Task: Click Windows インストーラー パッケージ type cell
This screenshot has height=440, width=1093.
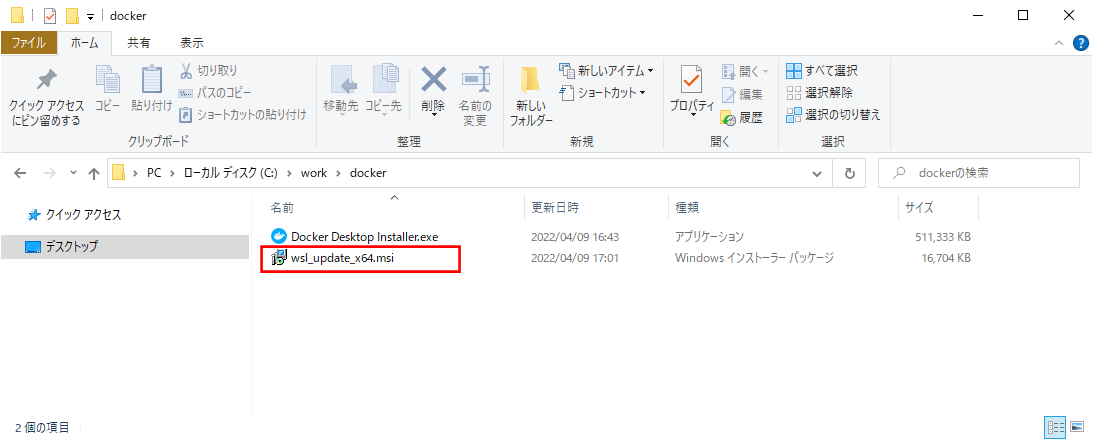Action: pyautogui.click(x=754, y=258)
